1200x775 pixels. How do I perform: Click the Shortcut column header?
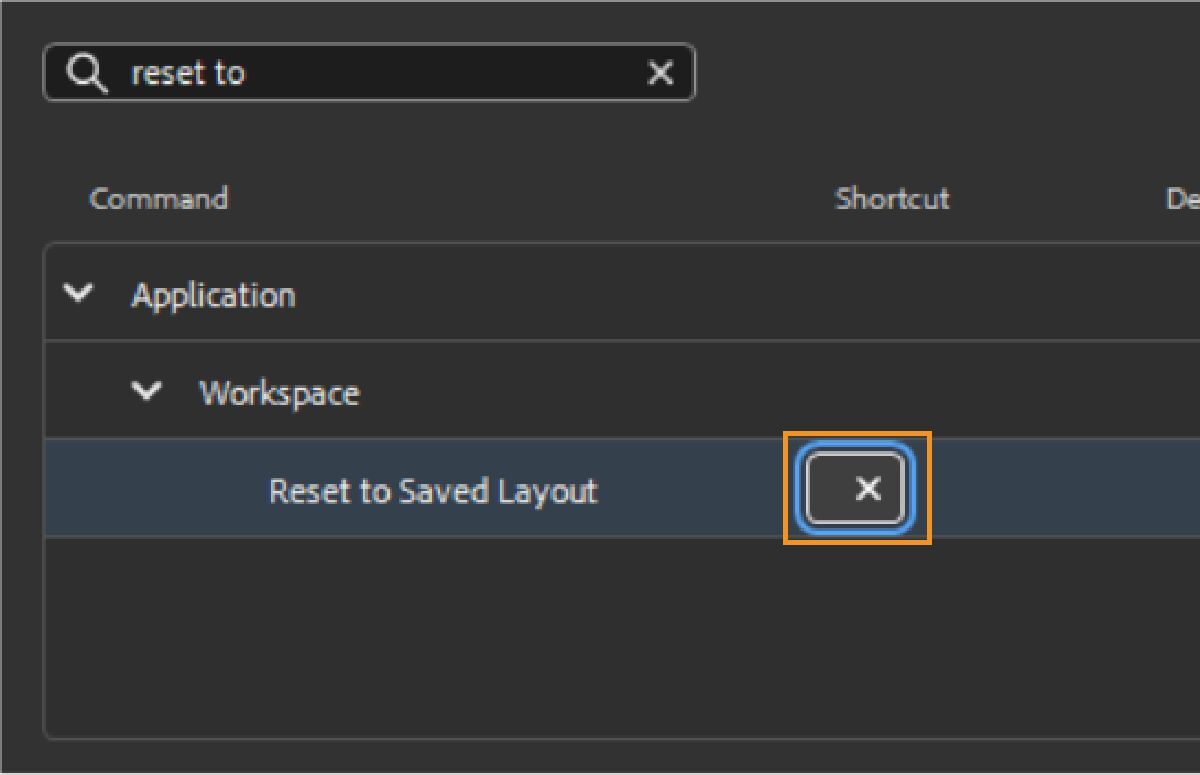892,199
